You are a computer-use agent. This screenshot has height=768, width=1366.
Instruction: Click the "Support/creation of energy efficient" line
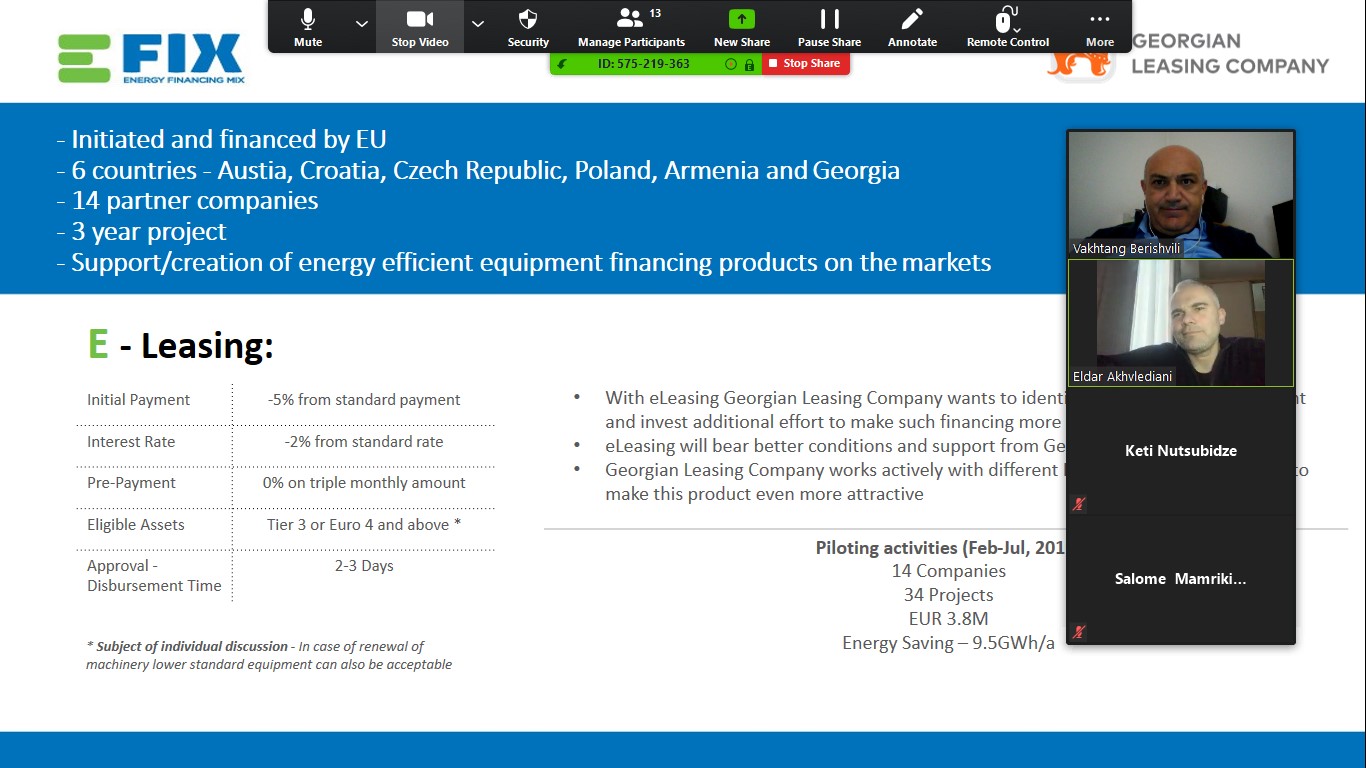pos(524,263)
